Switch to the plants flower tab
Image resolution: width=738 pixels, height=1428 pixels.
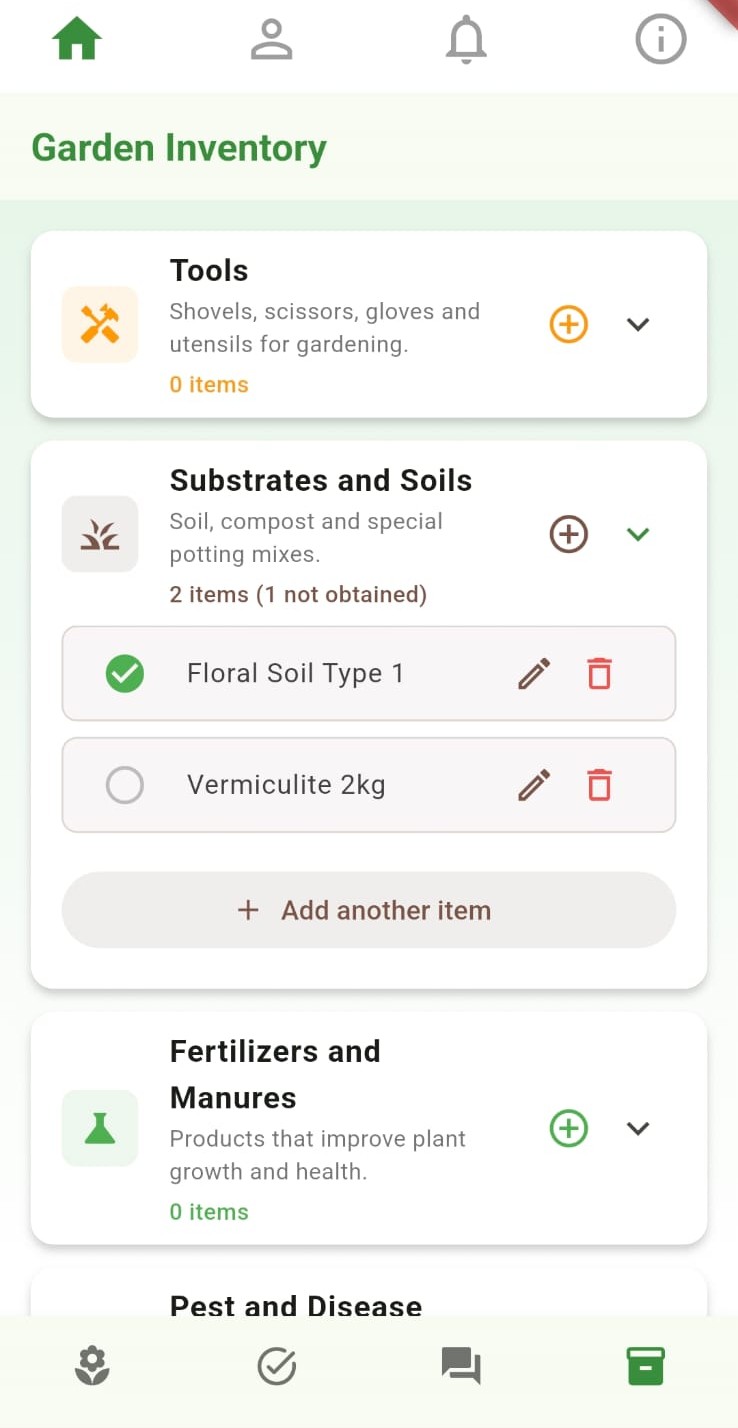click(x=92, y=1366)
